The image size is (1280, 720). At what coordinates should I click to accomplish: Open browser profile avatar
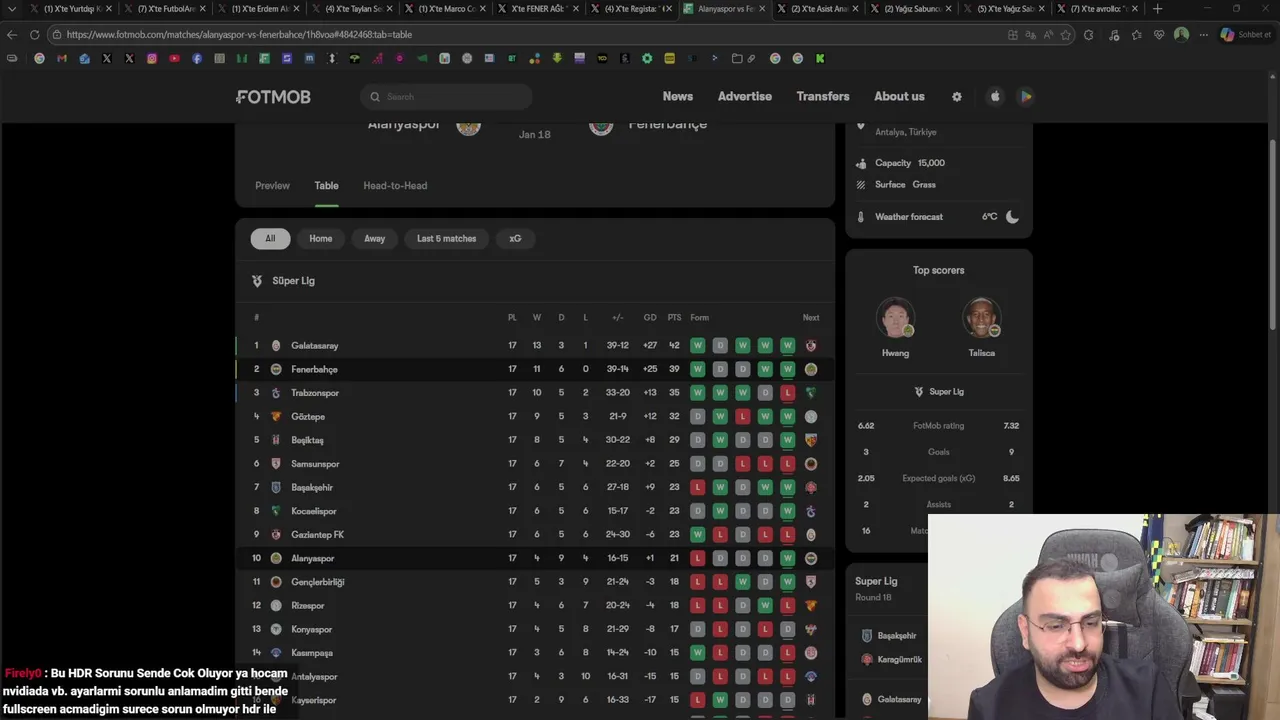1181,35
